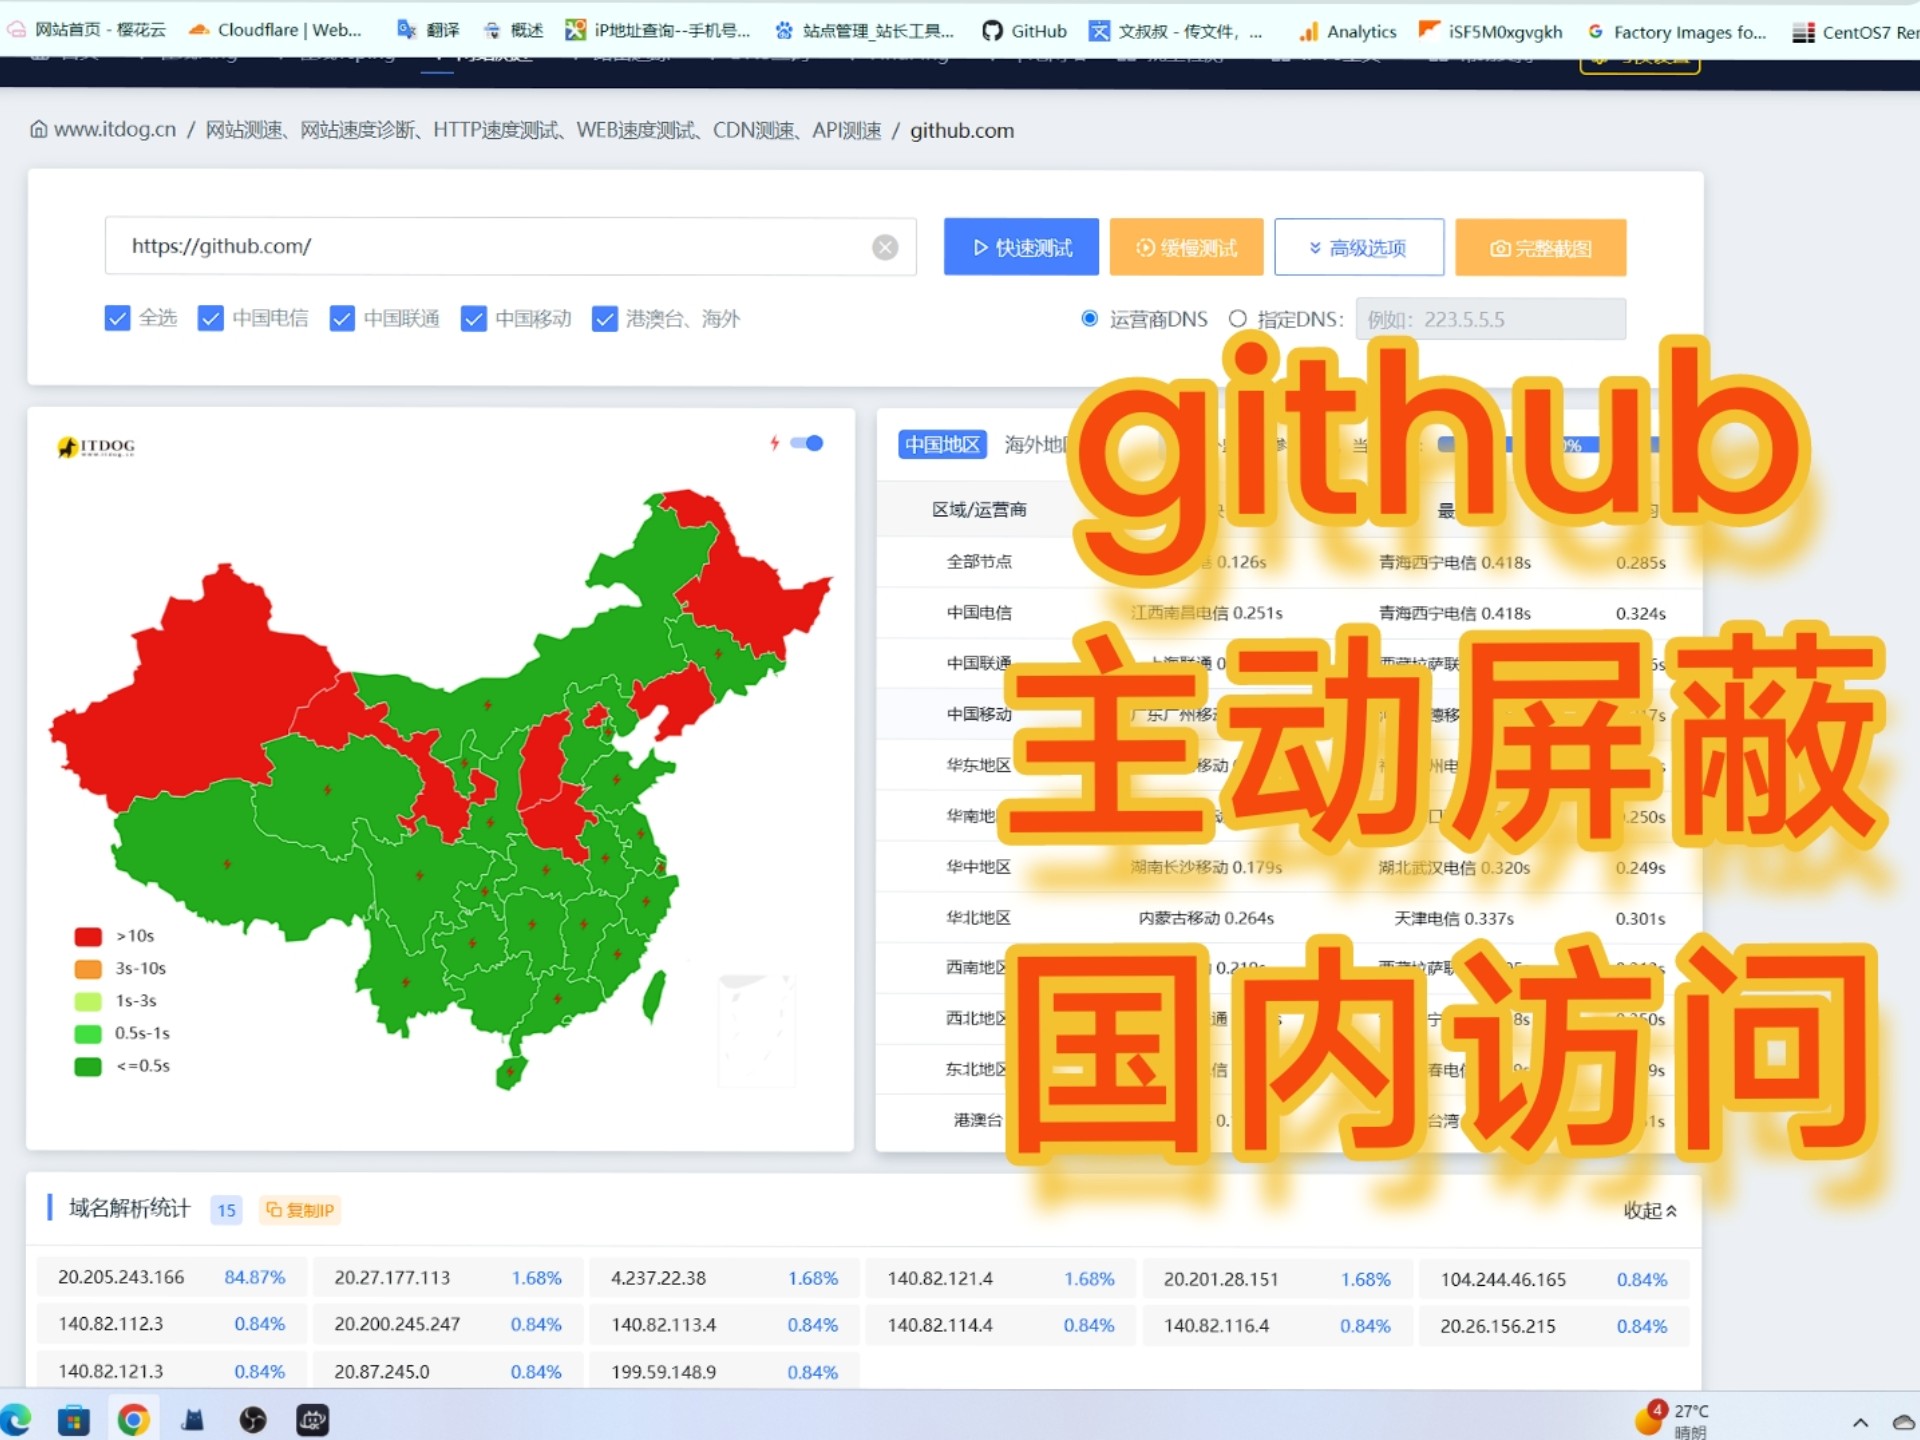Open Cloudflare bookmark icon
Image resolution: width=1920 pixels, height=1440 pixels.
click(199, 30)
